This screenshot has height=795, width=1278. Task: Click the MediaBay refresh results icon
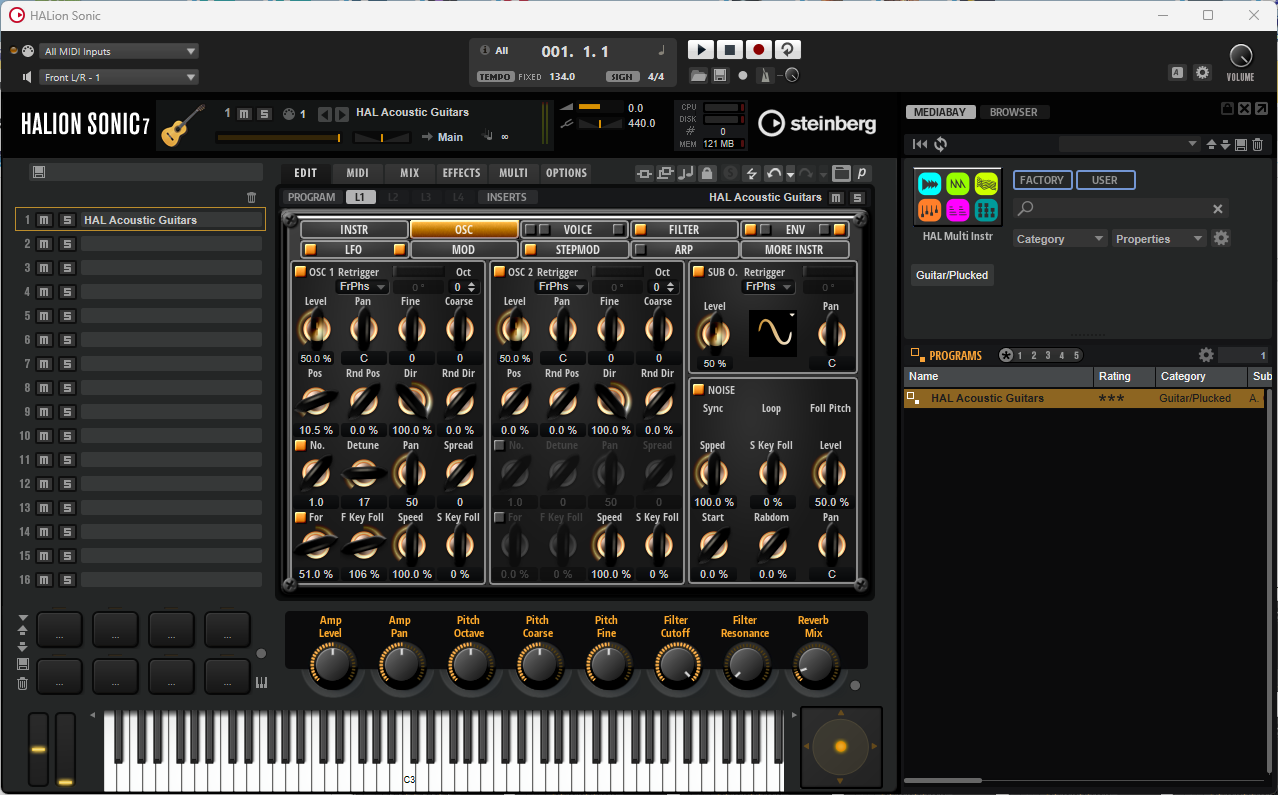coord(941,144)
